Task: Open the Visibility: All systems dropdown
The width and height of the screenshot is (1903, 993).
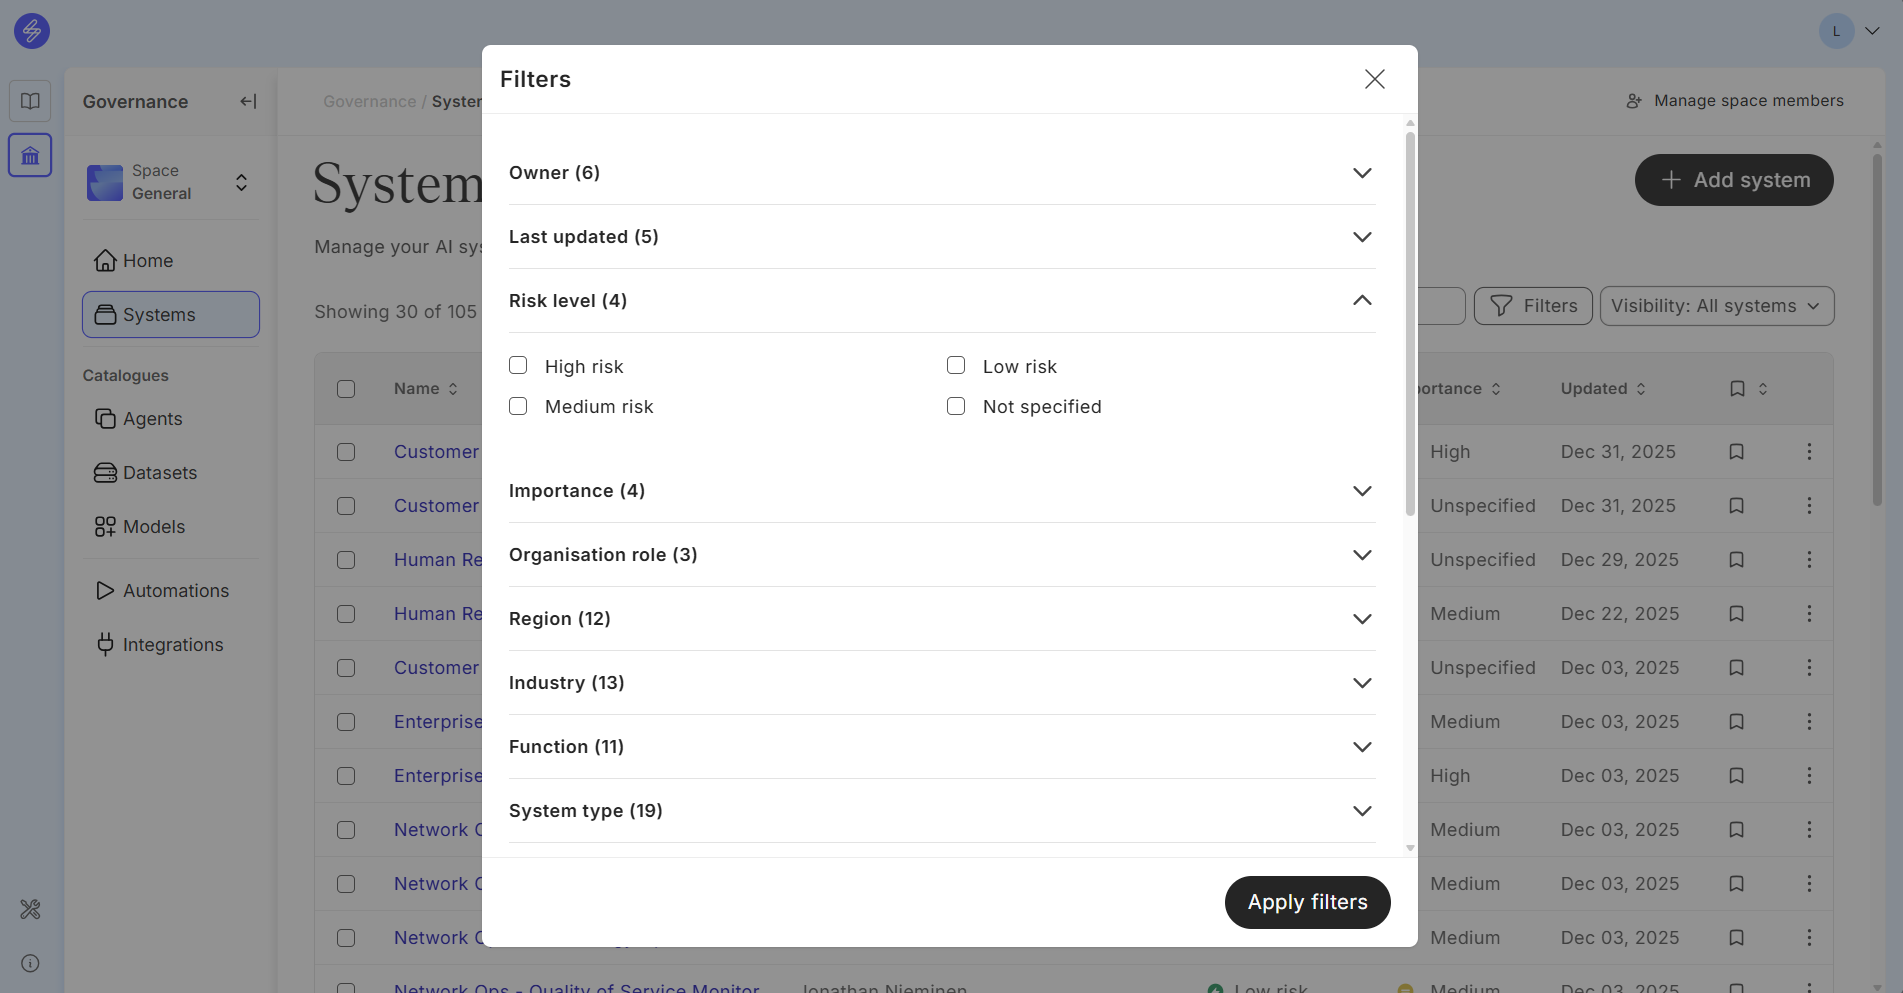Action: pyautogui.click(x=1716, y=306)
